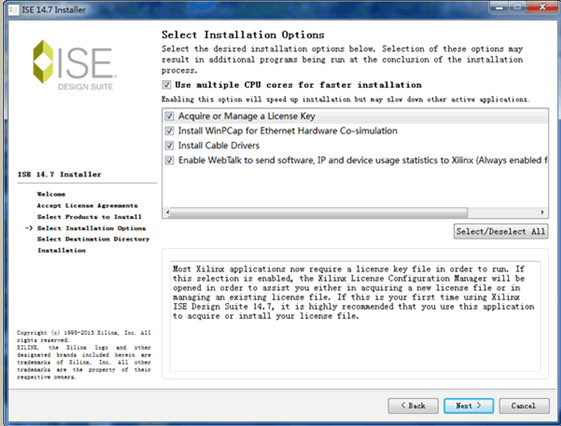Minimize the ISE 14.7 Installer window
Screen dimensions: 561x426
click(x=499, y=7)
